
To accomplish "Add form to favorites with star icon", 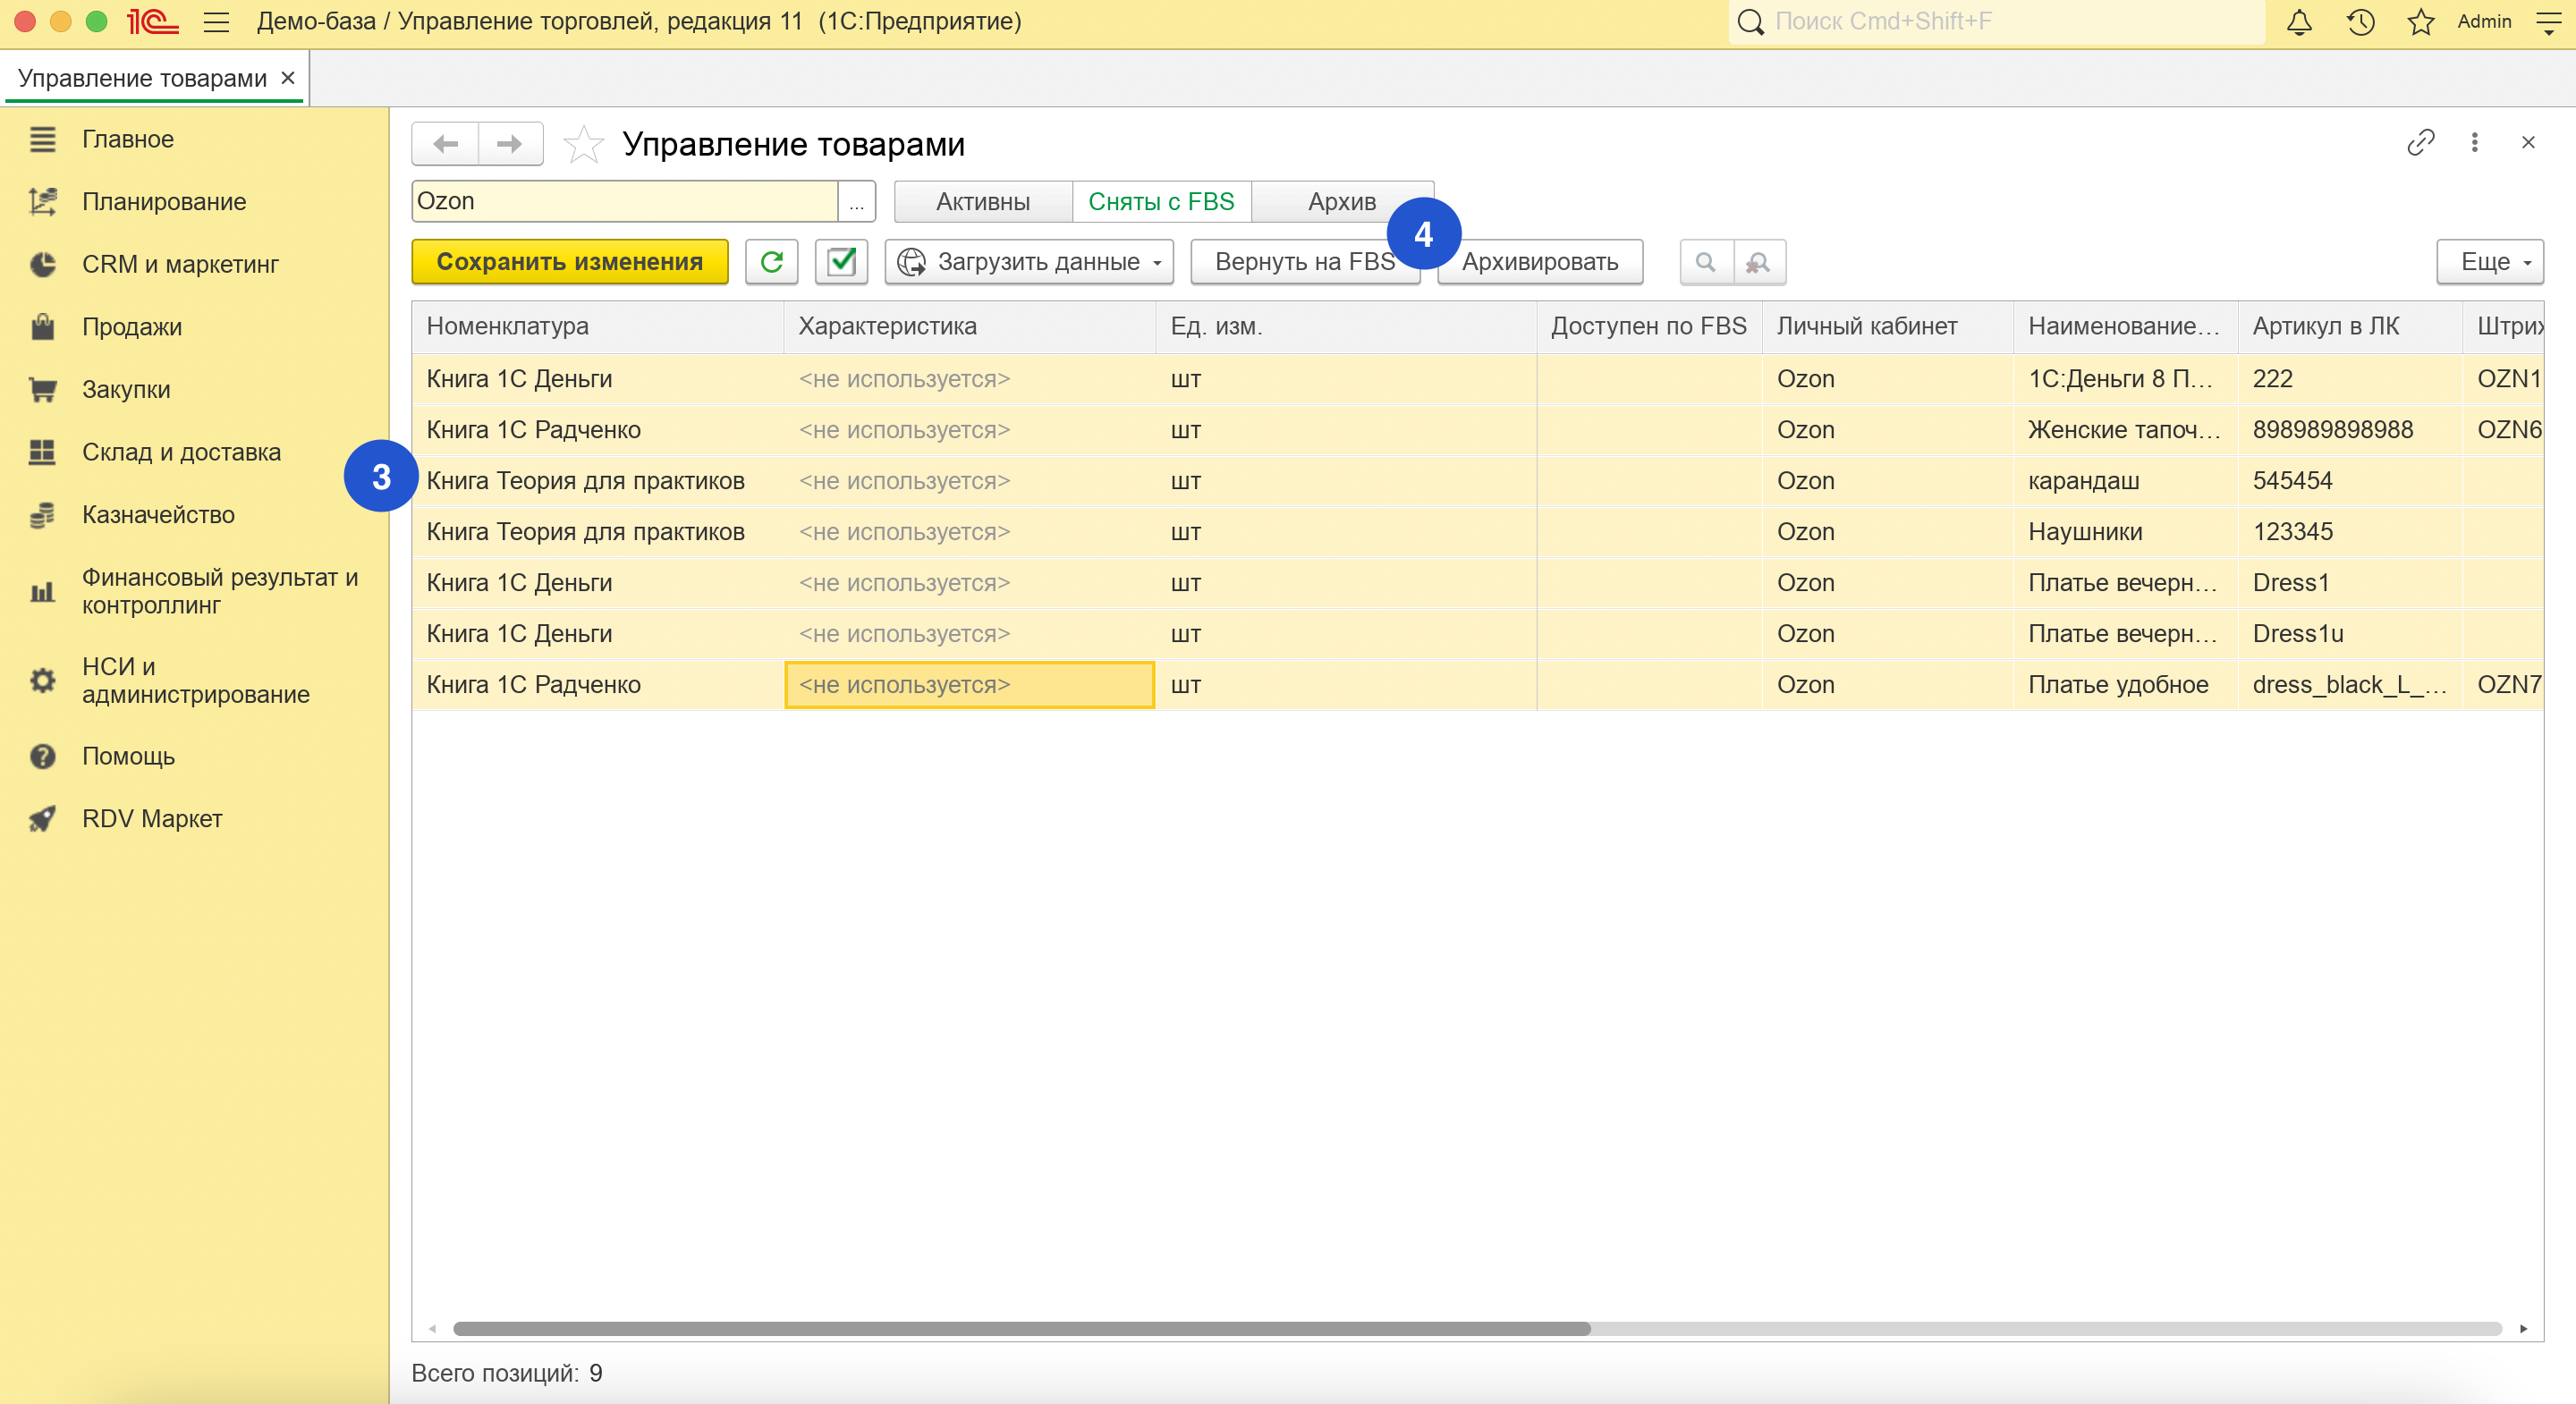I will coord(583,145).
